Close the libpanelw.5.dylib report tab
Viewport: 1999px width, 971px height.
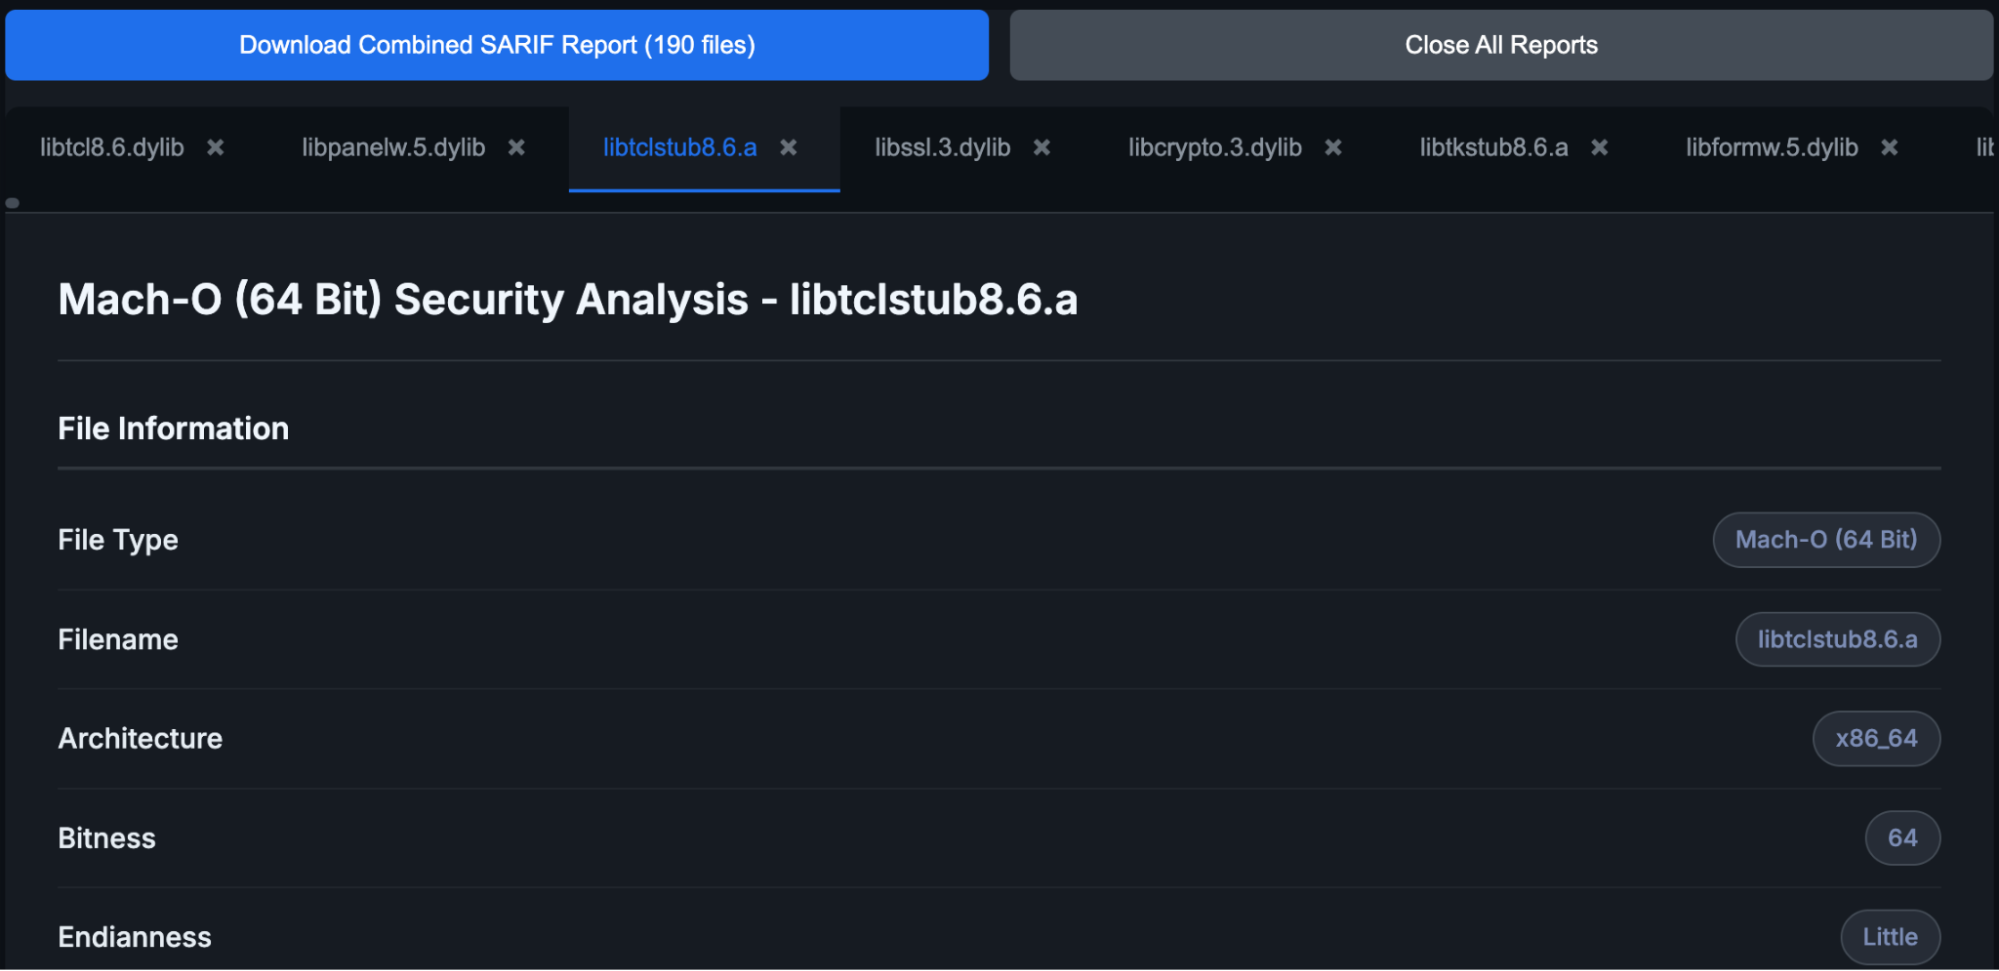[518, 147]
